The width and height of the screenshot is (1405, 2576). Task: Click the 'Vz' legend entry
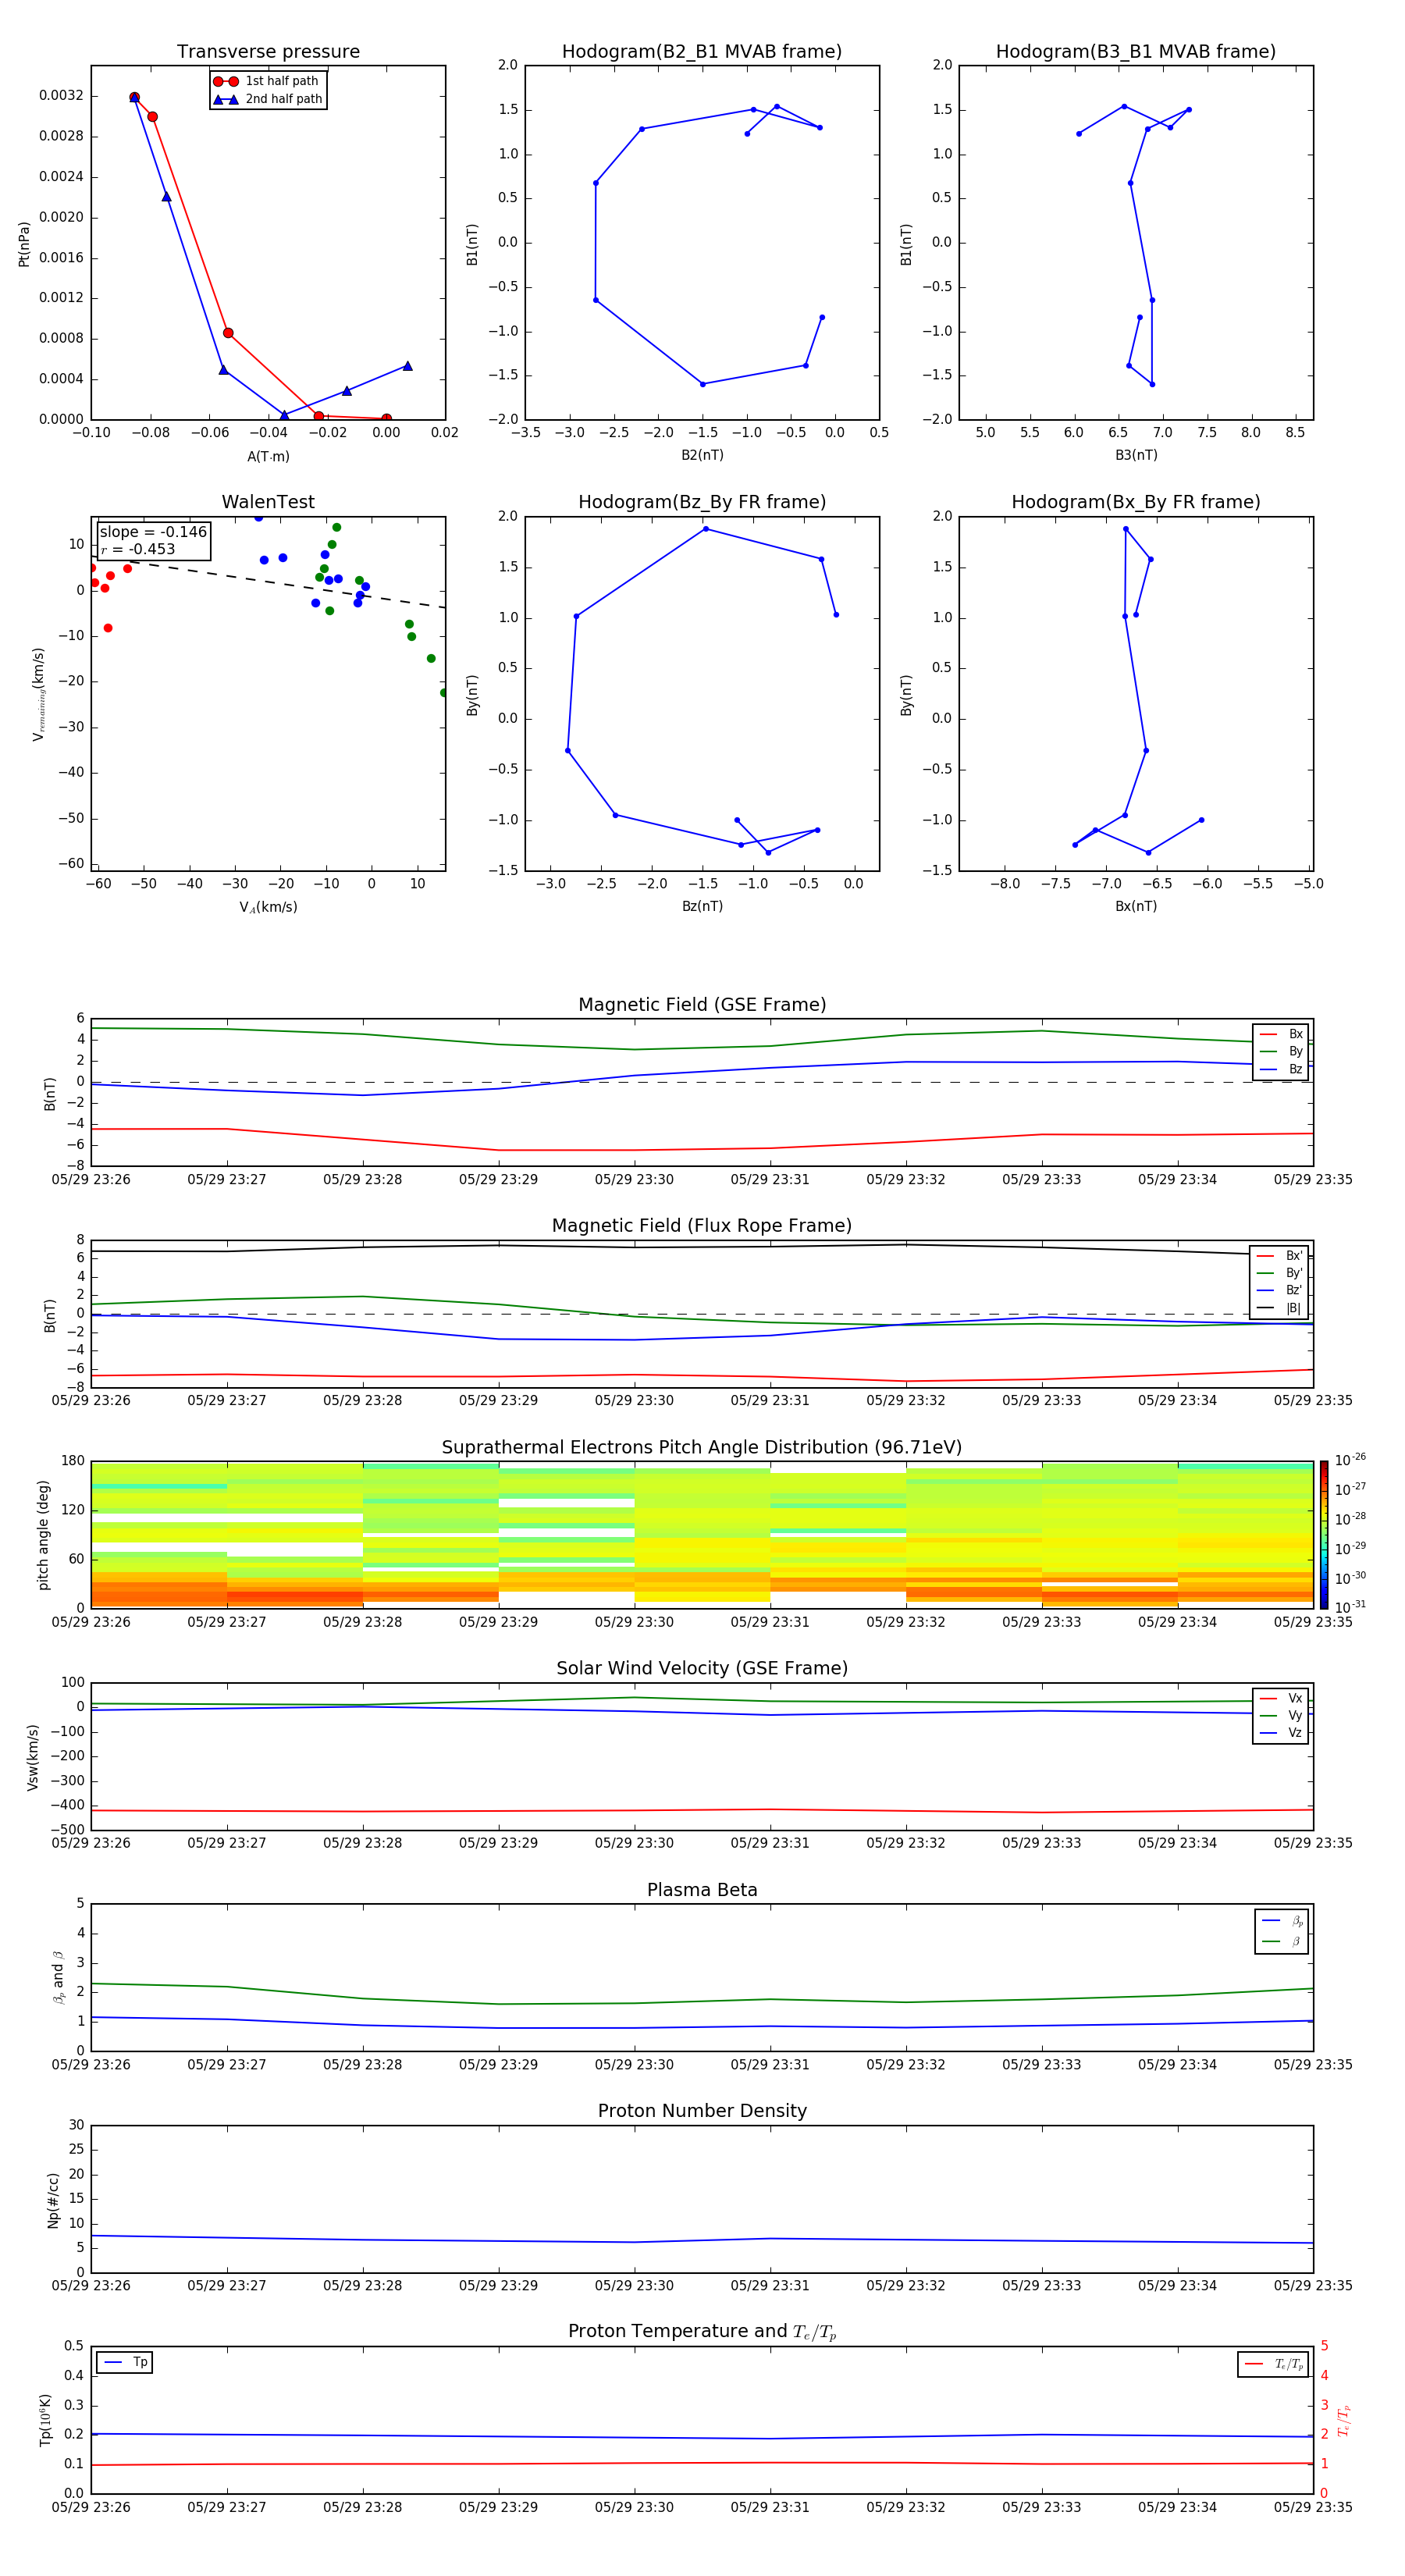pyautogui.click(x=1281, y=1733)
